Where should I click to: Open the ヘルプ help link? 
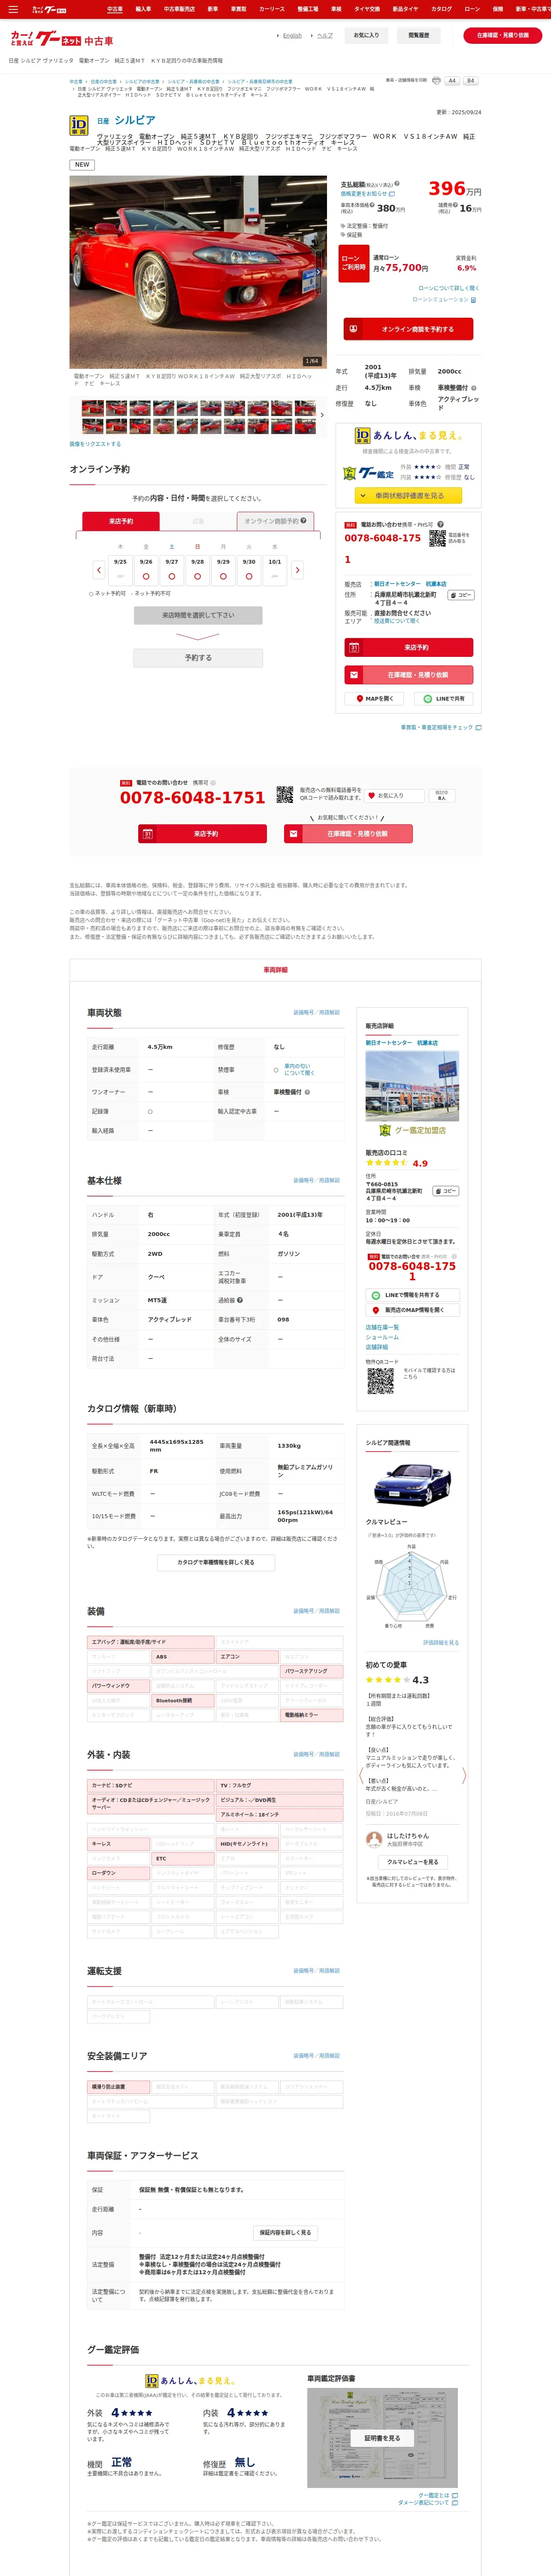[325, 36]
